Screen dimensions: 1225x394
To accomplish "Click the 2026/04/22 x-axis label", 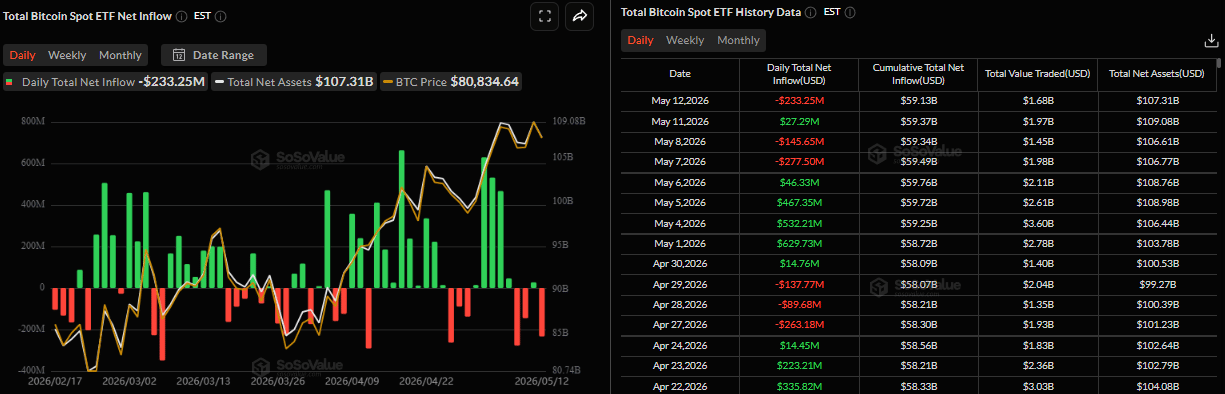I will click(427, 381).
